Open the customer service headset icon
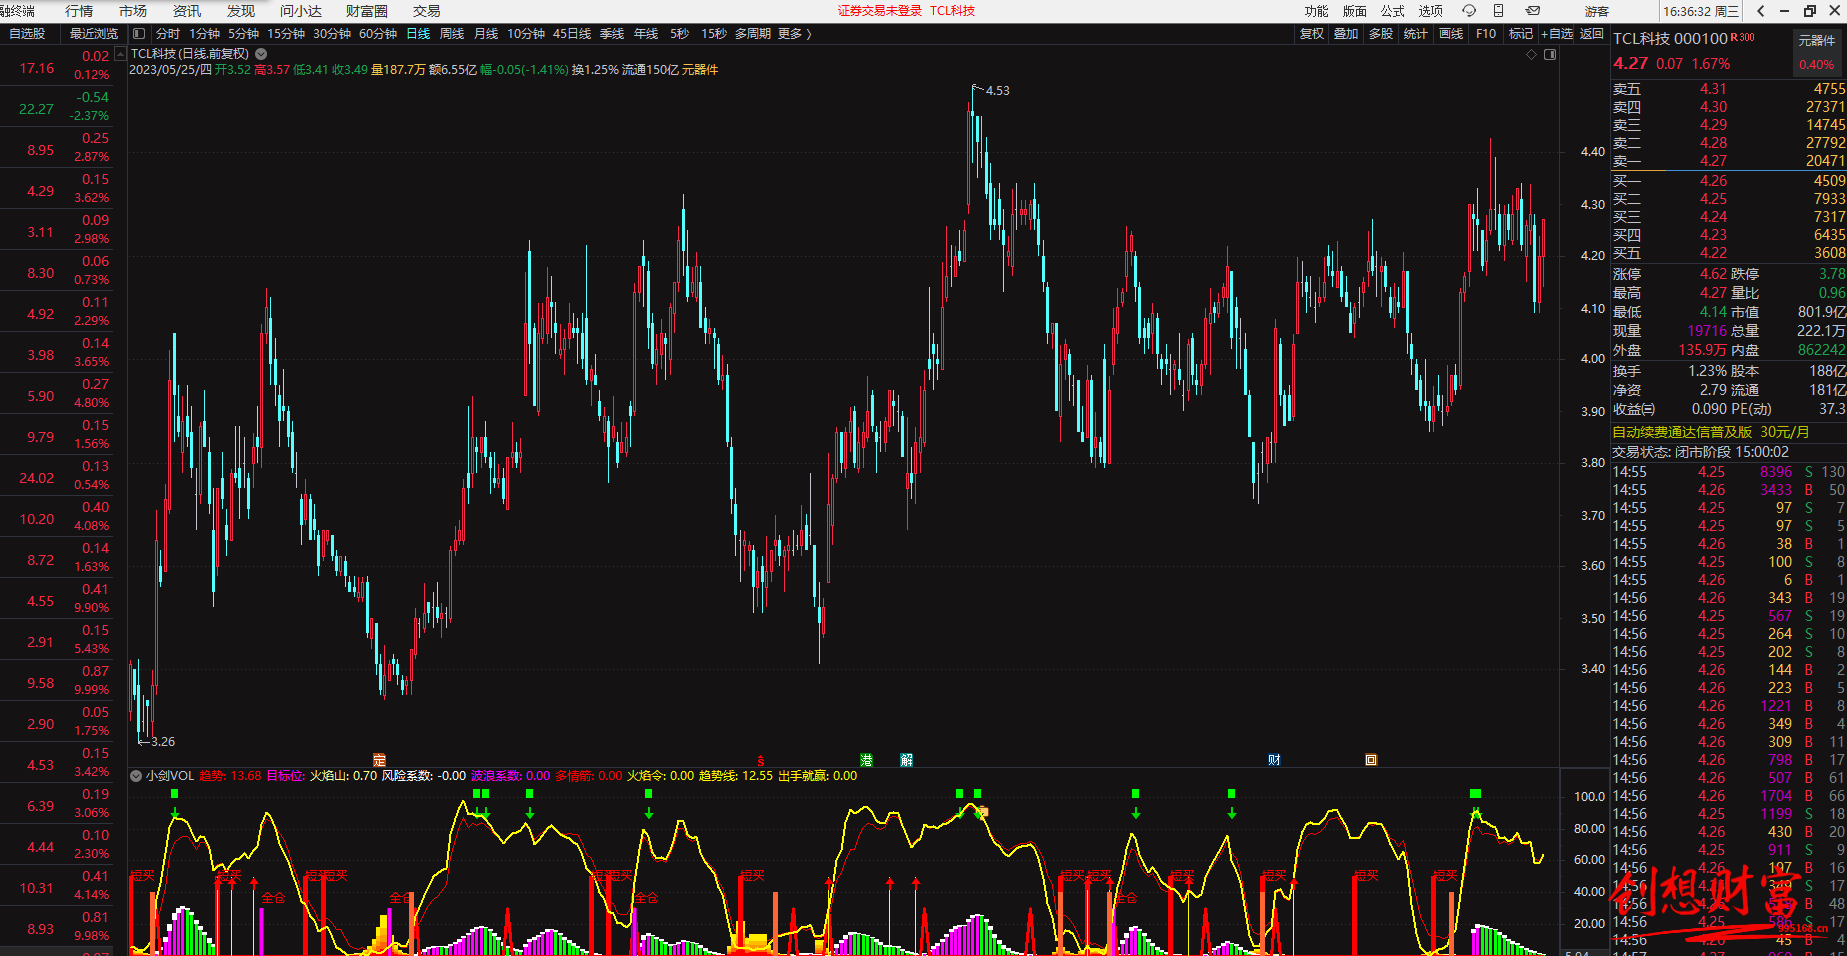1847x956 pixels. [x=1469, y=11]
